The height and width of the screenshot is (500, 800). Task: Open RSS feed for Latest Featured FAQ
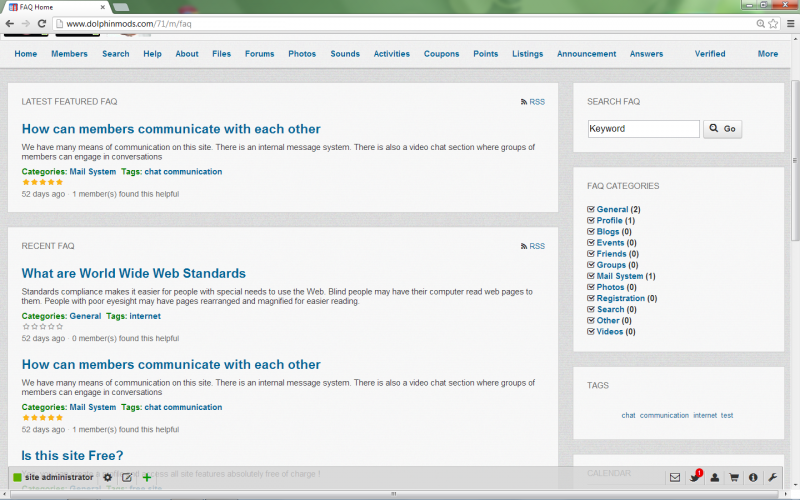[533, 102]
